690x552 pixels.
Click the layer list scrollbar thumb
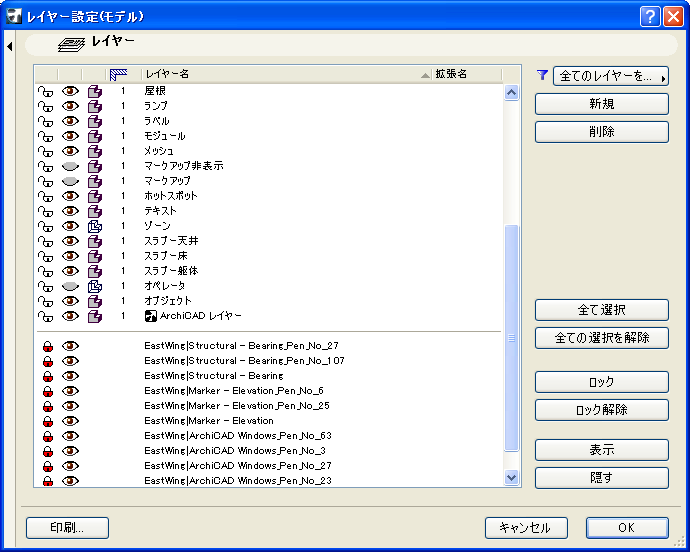point(511,338)
